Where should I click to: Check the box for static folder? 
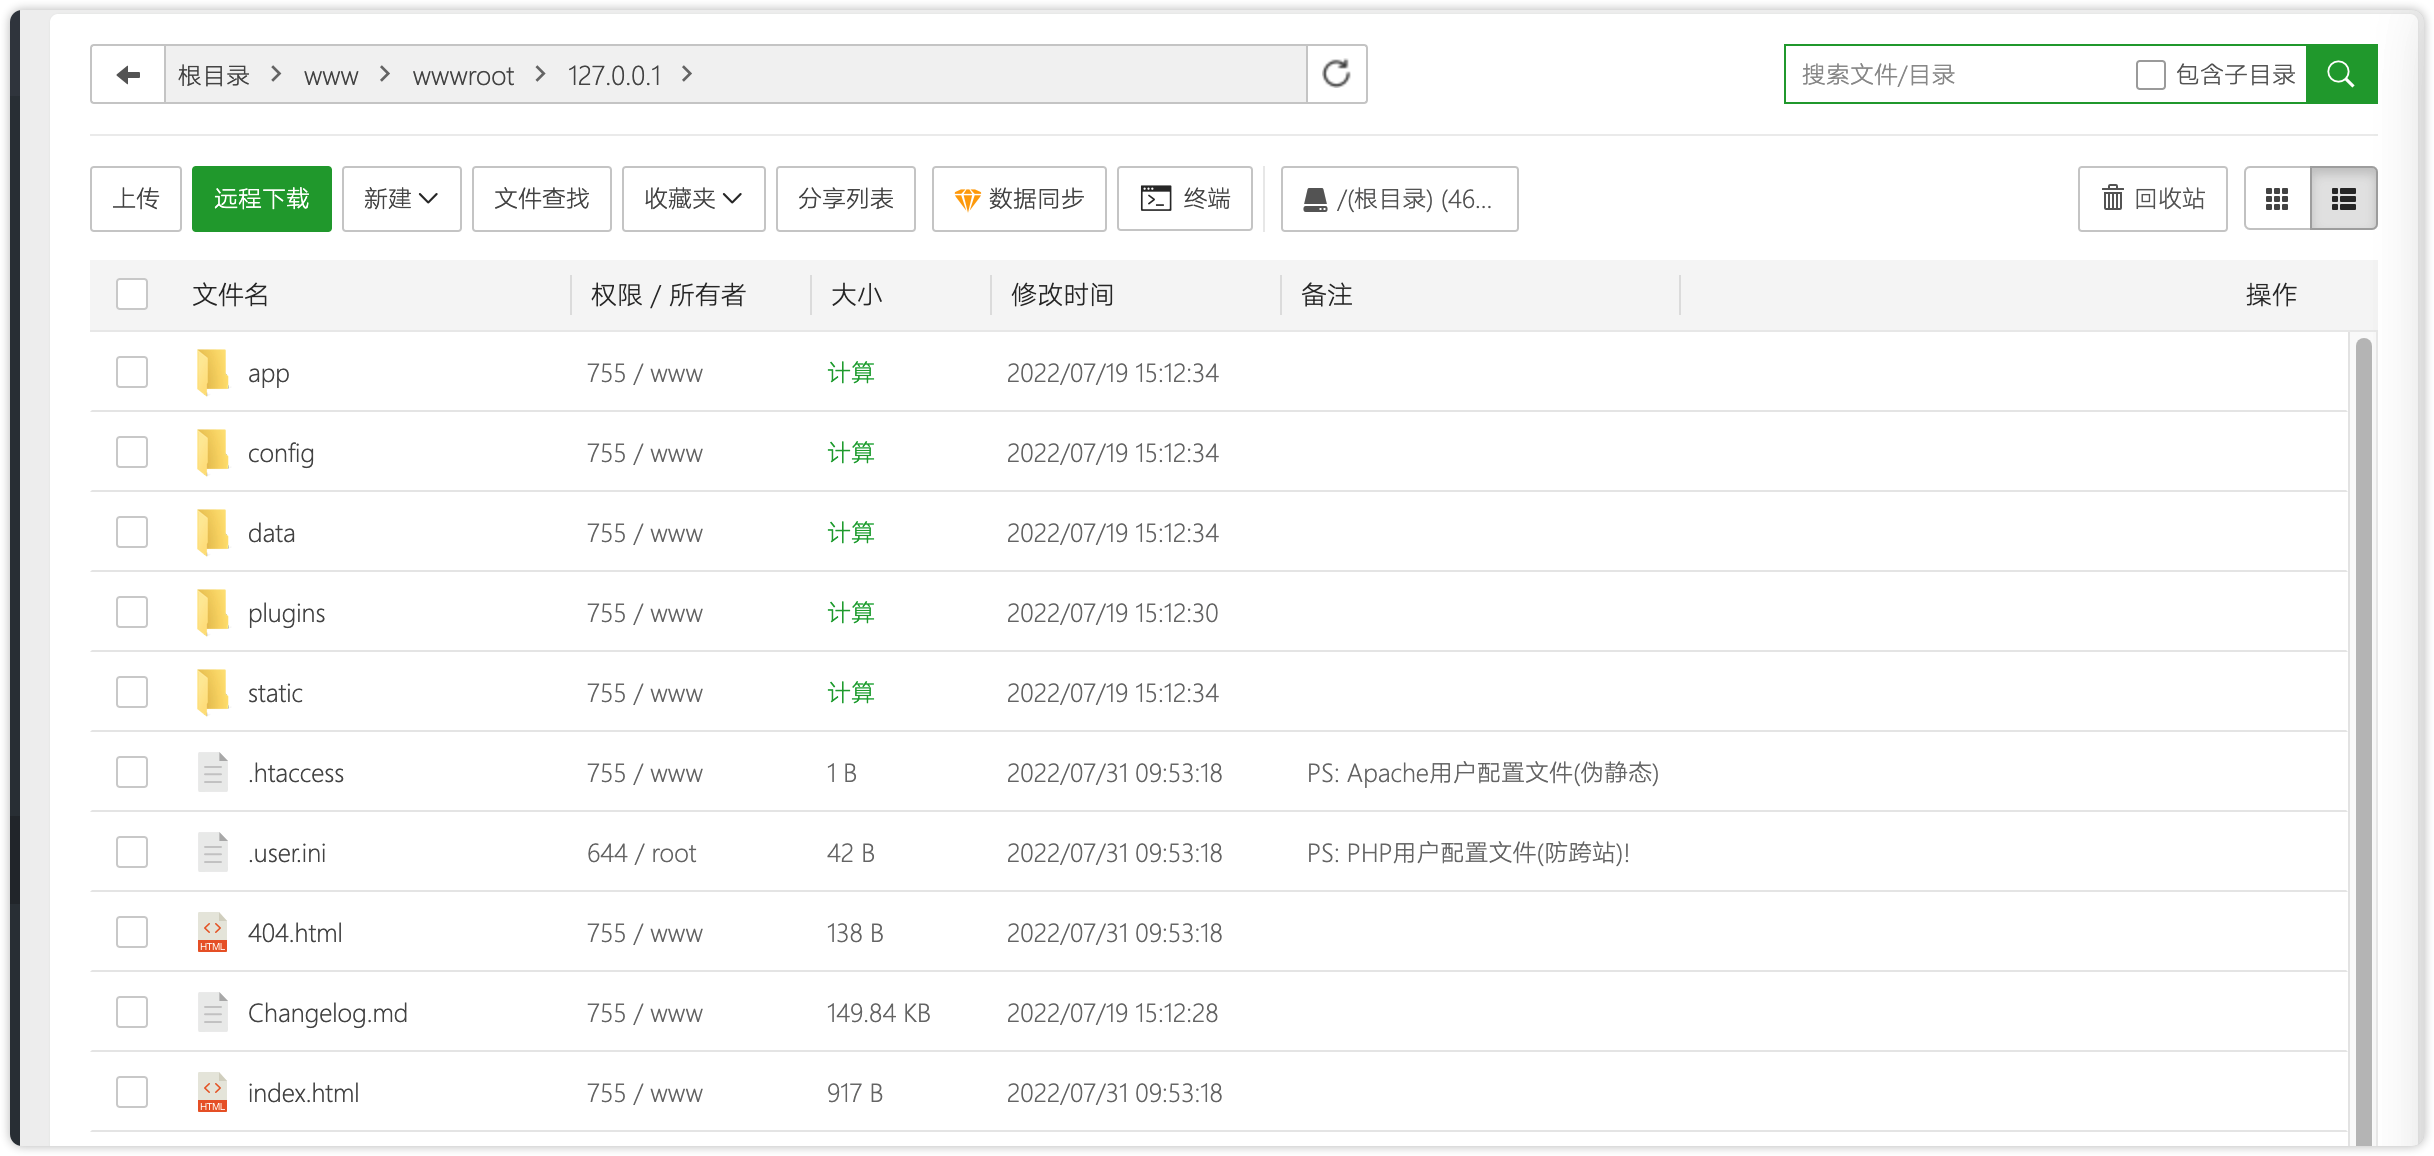coord(132,692)
